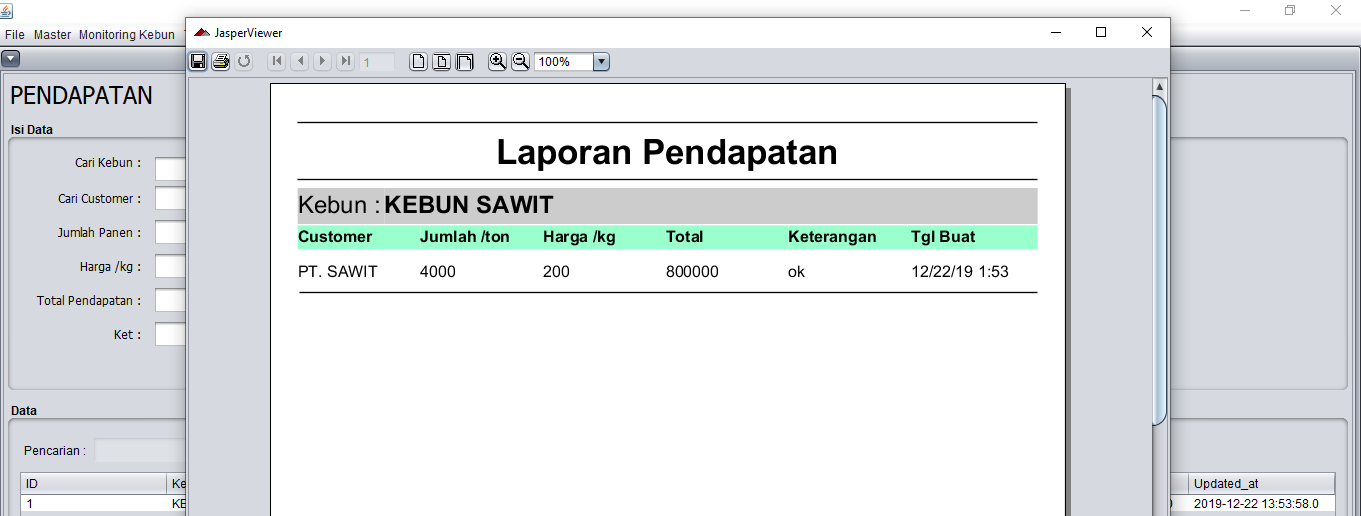Open the Master menu in the main window
The height and width of the screenshot is (516, 1361).
[53, 35]
